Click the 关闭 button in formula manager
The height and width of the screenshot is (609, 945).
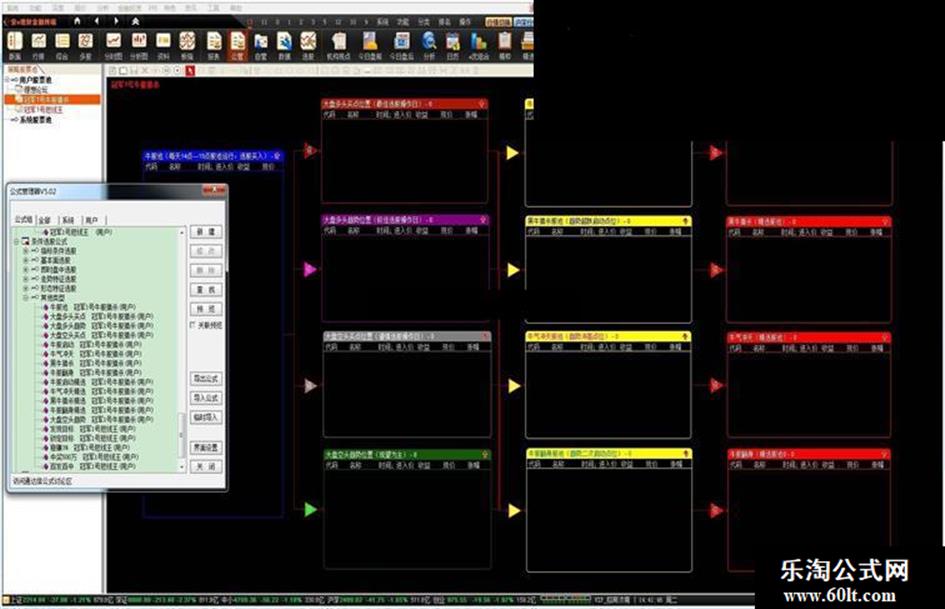tap(205, 467)
